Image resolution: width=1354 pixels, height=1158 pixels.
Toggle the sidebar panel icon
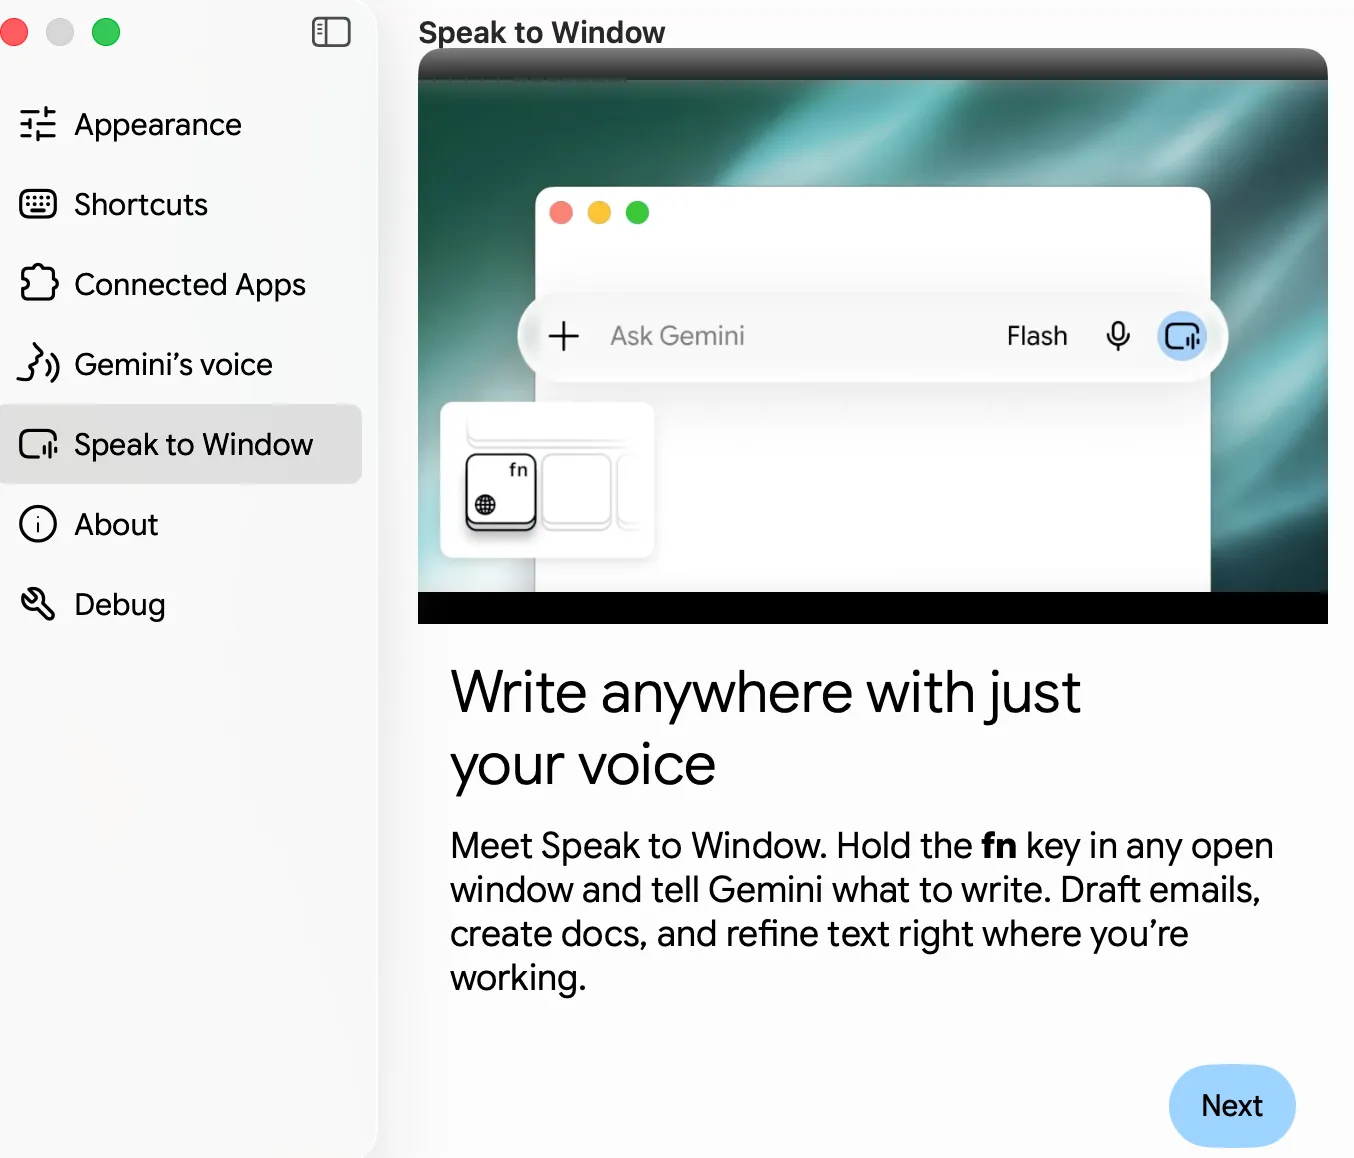pyautogui.click(x=331, y=32)
